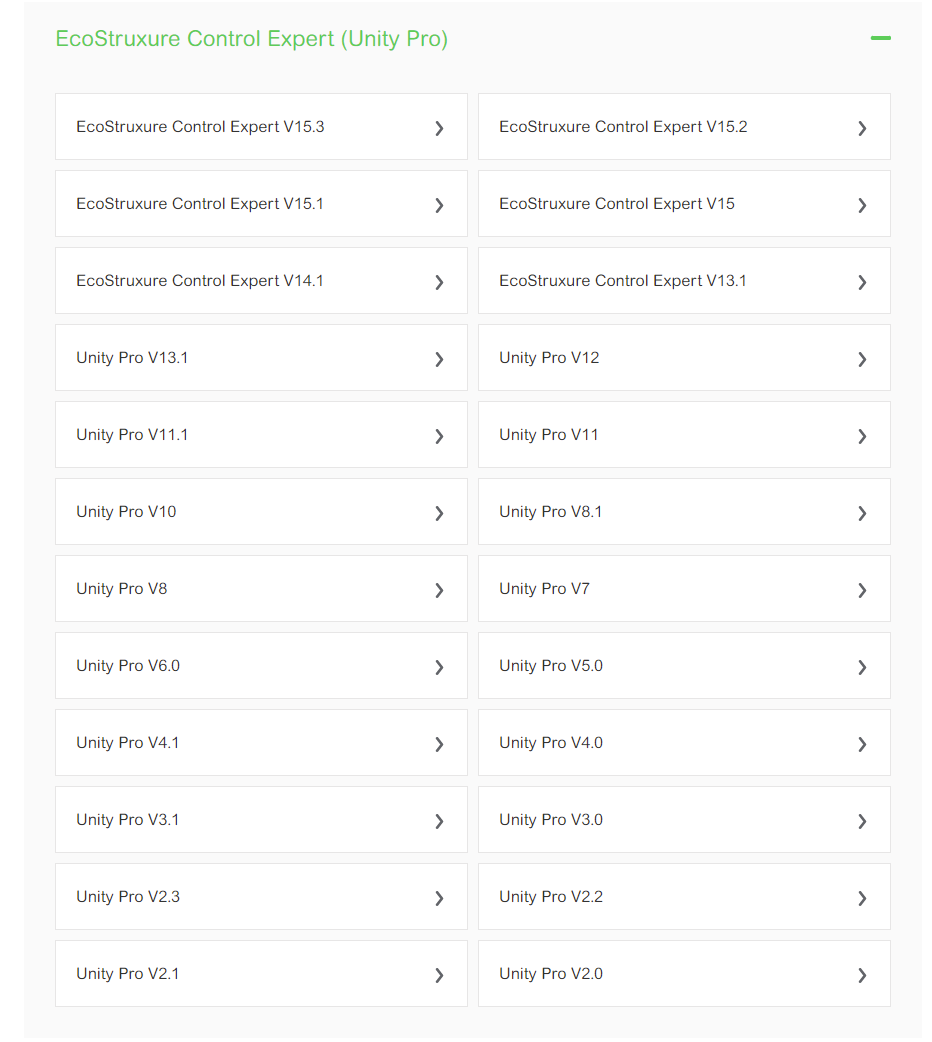Click the chevron on the Unity Pro V12 row
The width and height of the screenshot is (932, 1042).
coord(862,359)
